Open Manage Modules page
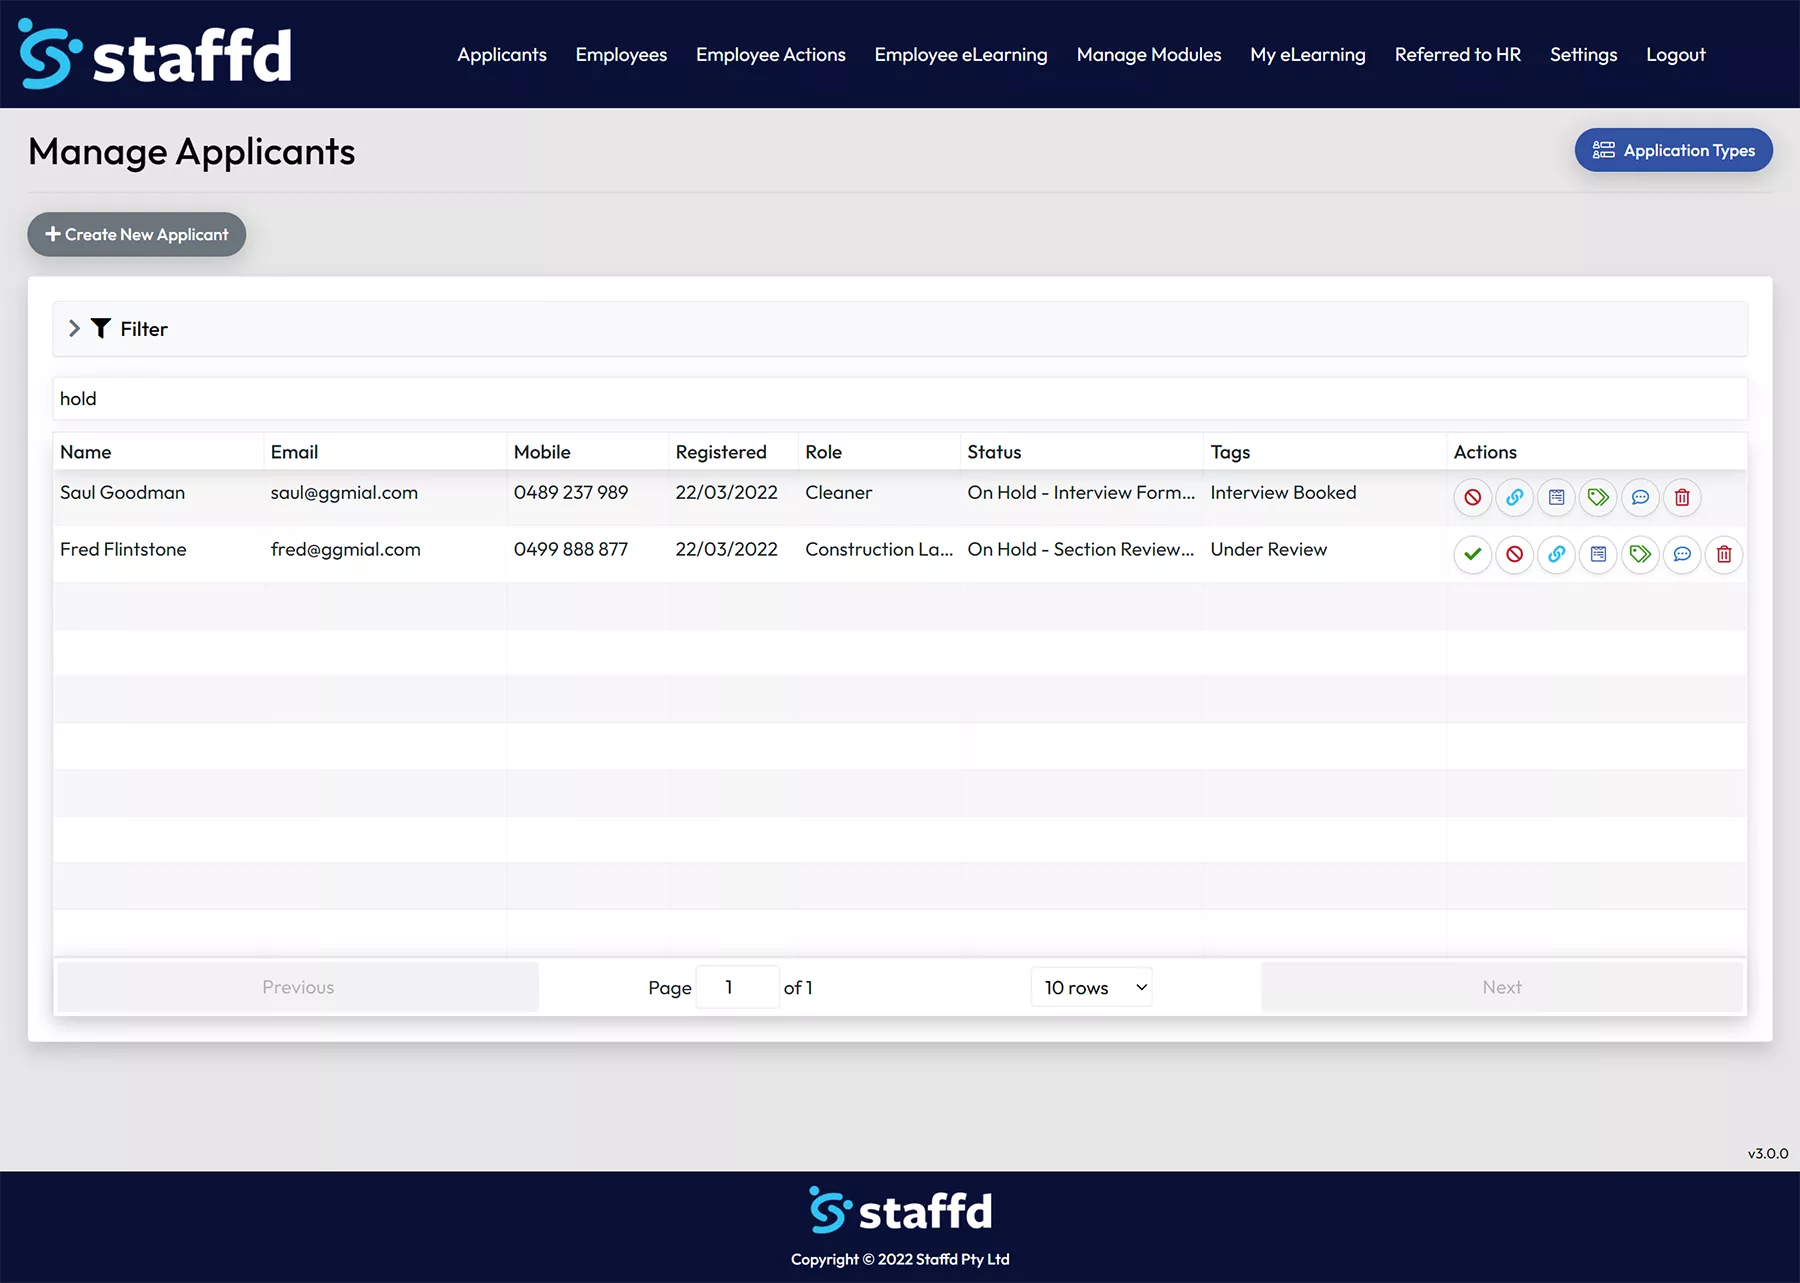Image resolution: width=1800 pixels, height=1283 pixels. pos(1149,54)
